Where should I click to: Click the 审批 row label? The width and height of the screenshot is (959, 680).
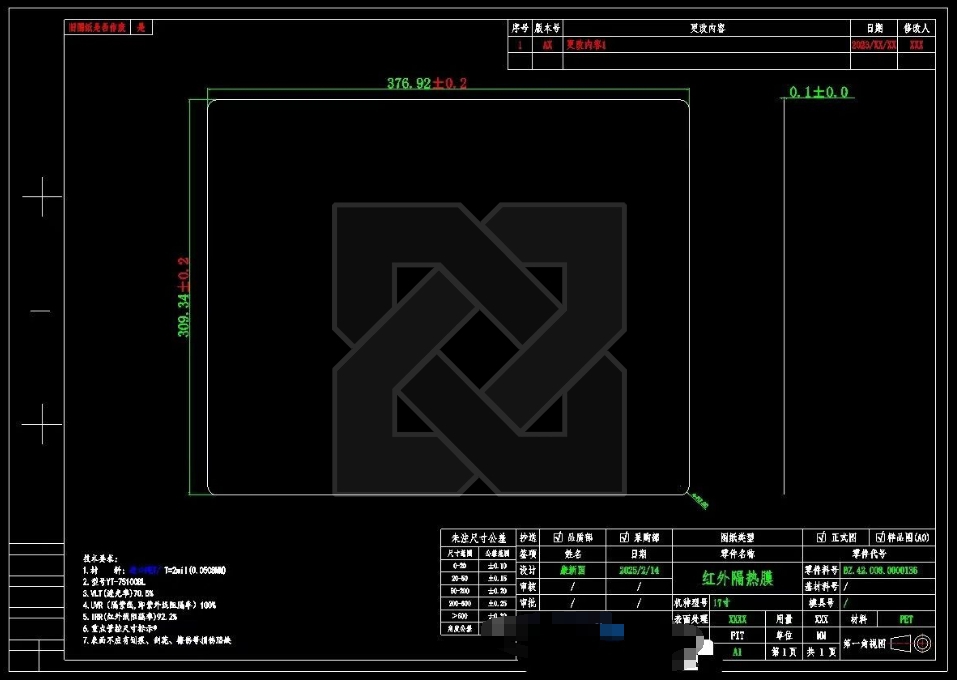[528, 602]
